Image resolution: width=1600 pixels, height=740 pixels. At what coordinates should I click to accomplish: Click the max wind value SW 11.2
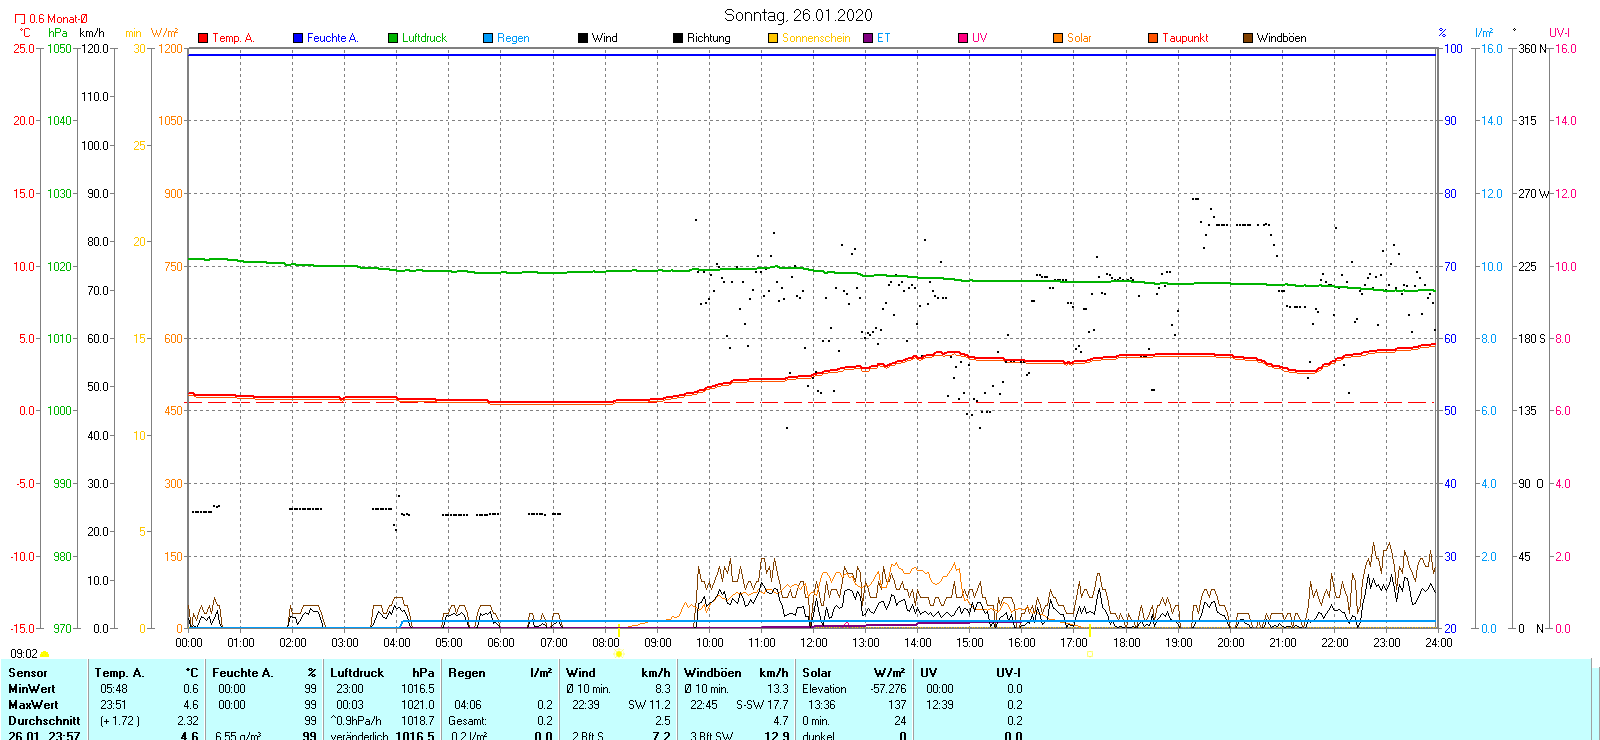coord(649,705)
